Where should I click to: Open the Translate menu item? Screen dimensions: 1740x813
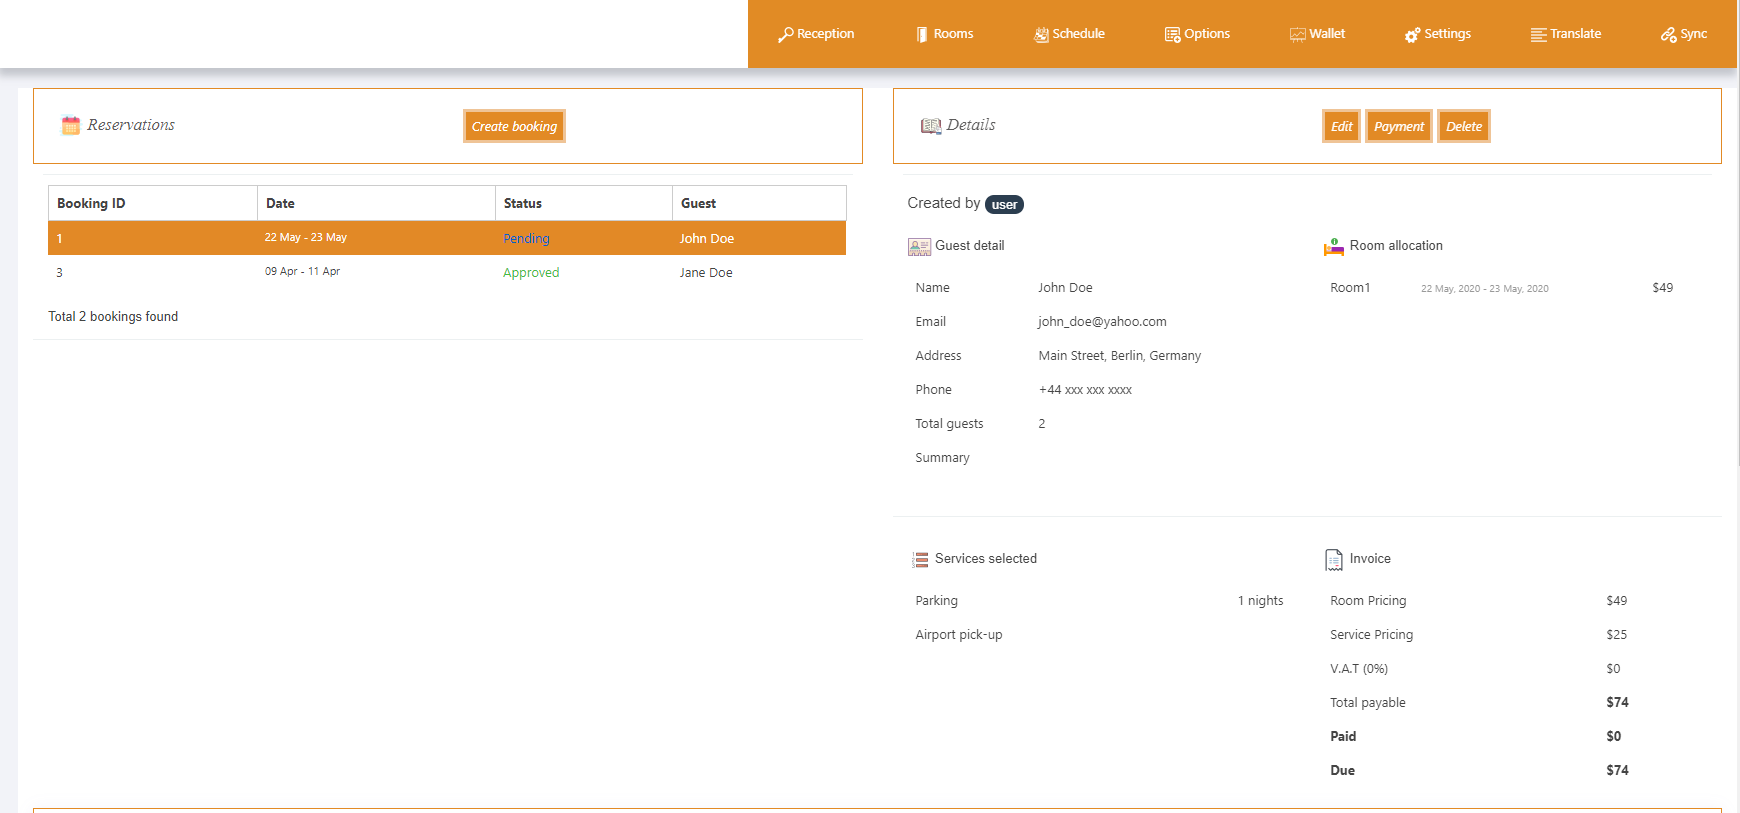coord(1565,34)
